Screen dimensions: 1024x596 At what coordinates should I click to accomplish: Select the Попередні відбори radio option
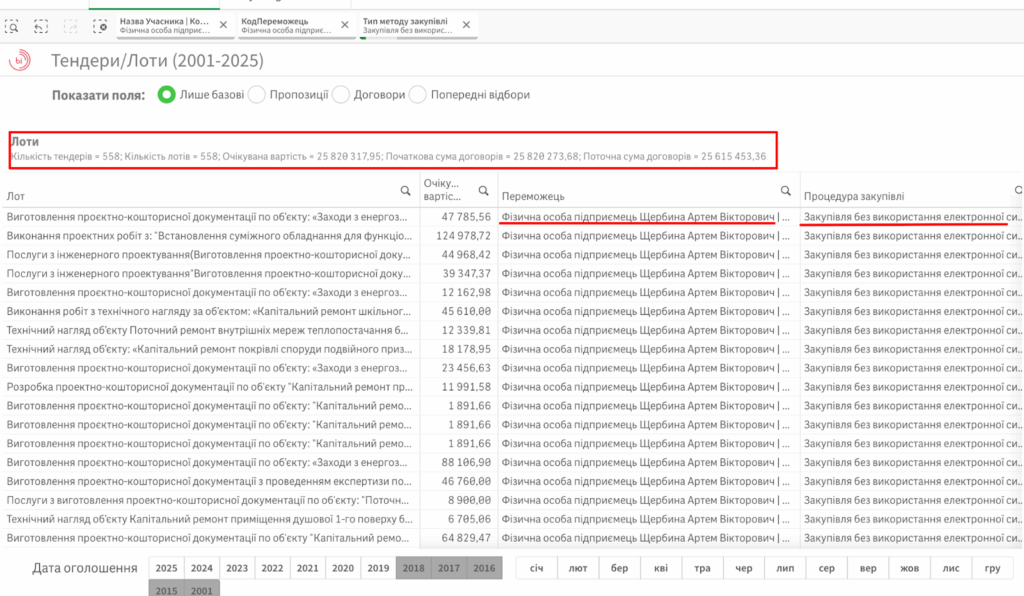[x=418, y=95]
